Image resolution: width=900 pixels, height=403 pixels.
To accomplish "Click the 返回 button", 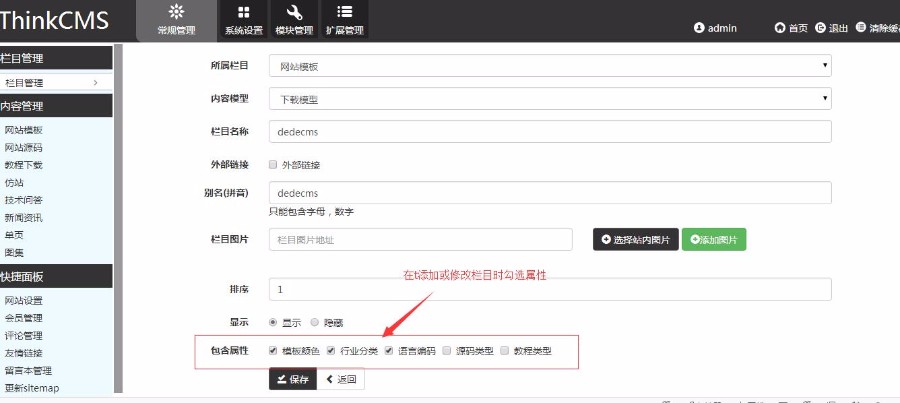I will (x=341, y=379).
